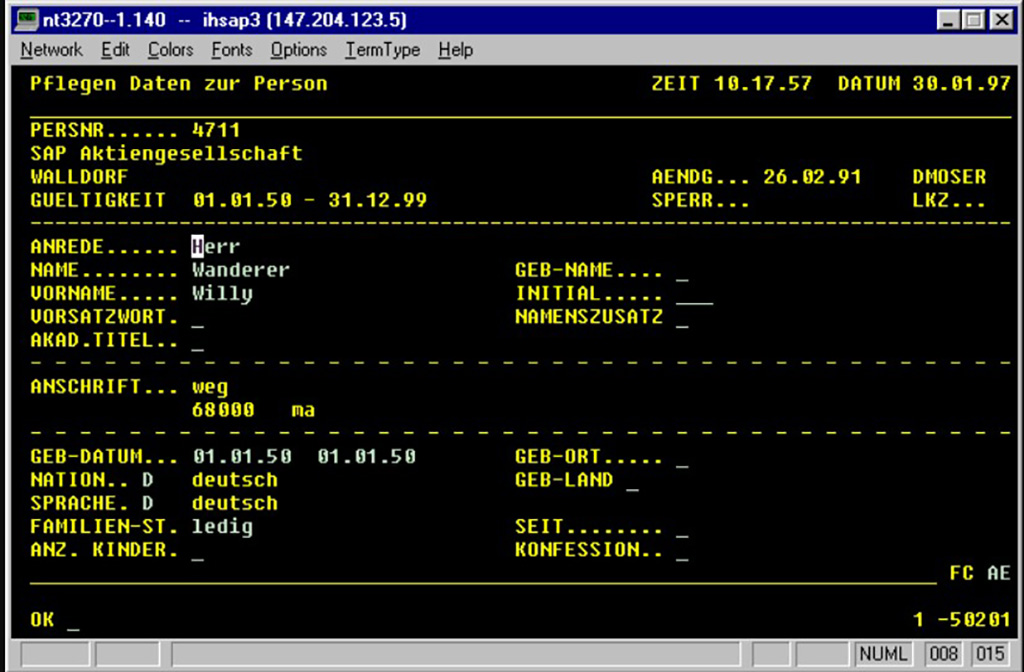
Task: Click the INITIAL input field
Action: tap(694, 295)
